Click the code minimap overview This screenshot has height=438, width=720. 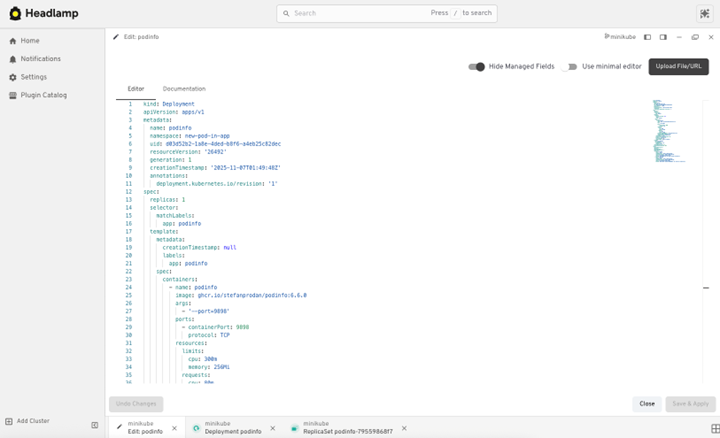(668, 130)
